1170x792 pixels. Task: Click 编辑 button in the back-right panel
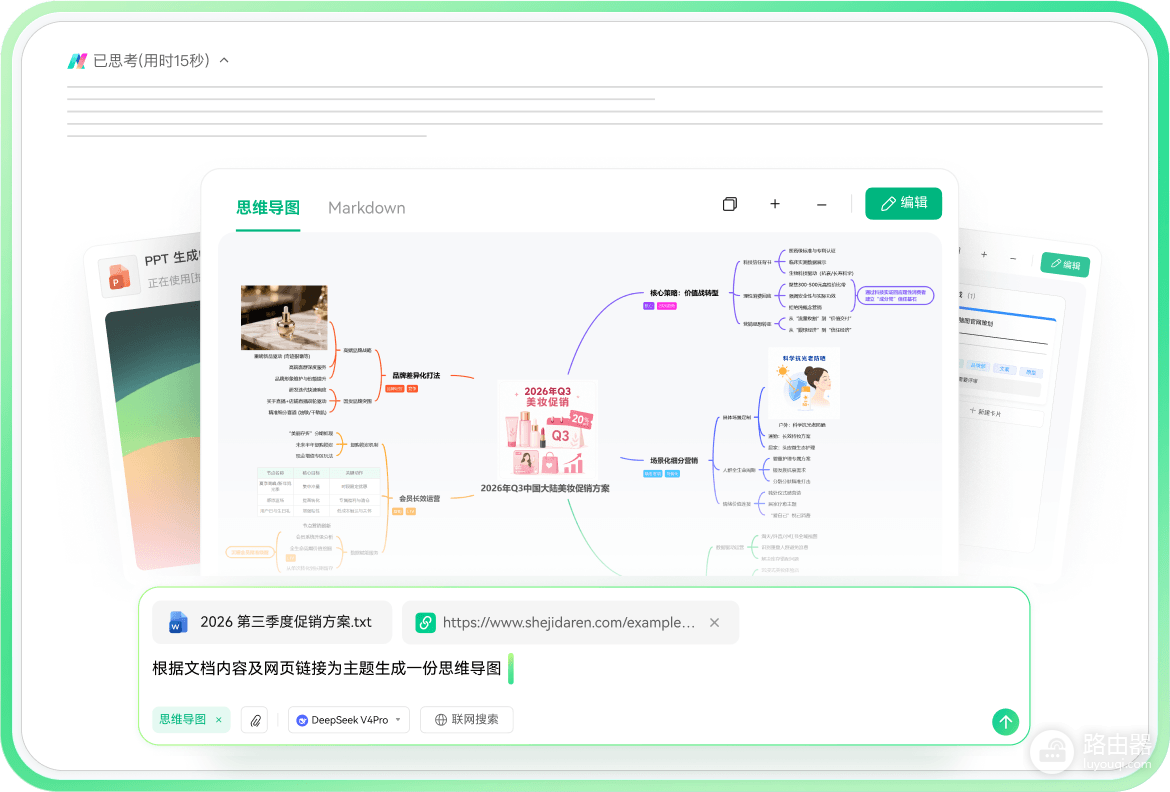[1066, 264]
